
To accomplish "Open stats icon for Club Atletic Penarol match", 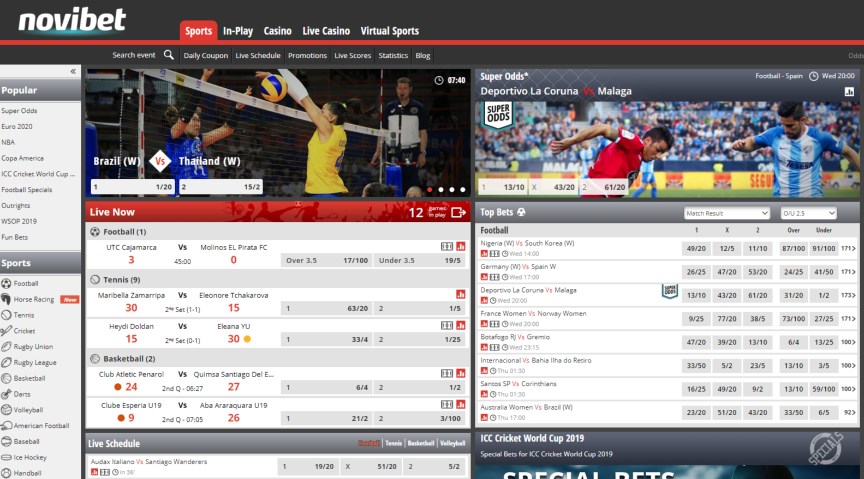I will click(461, 373).
